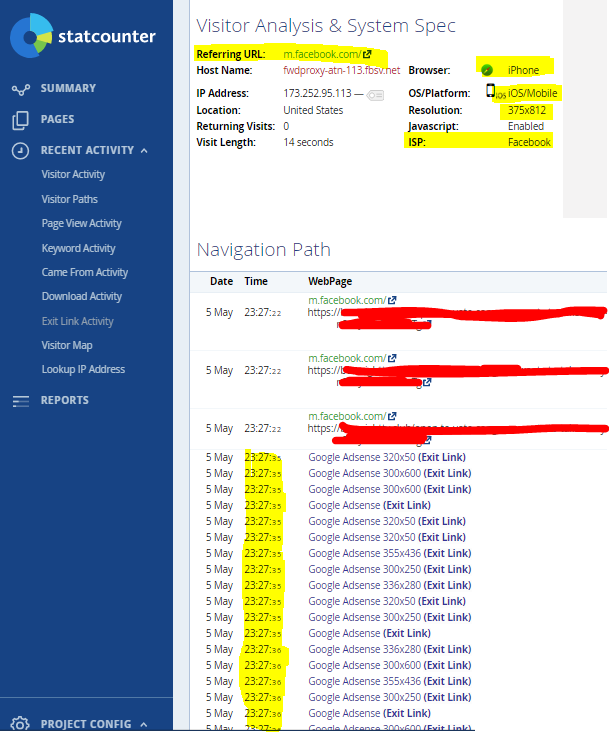Click the Summary graph icon in sidebar
Image resolution: width=609 pixels, height=732 pixels.
(x=21, y=89)
